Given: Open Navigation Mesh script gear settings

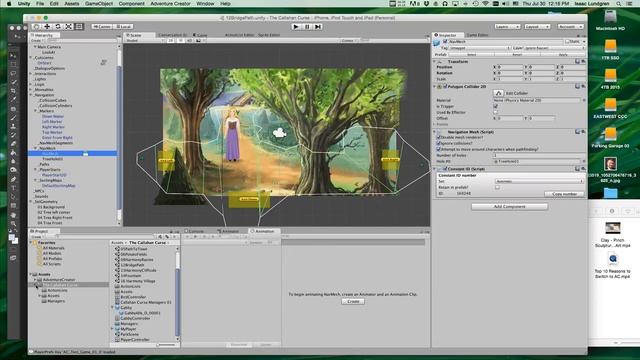Looking at the screenshot, I should click(583, 131).
